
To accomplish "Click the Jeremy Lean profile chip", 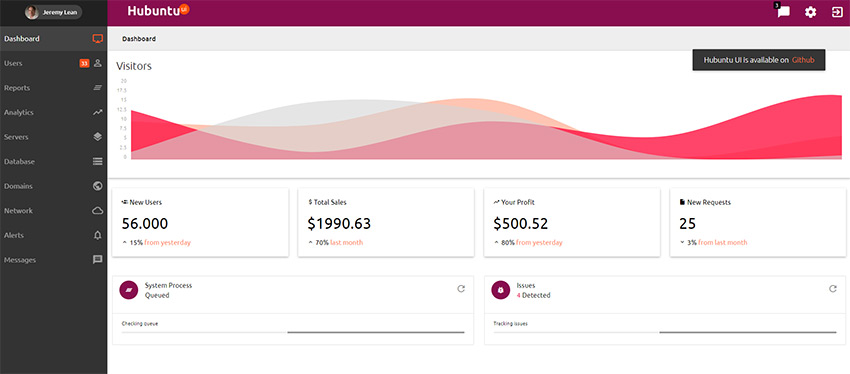I will pos(54,12).
